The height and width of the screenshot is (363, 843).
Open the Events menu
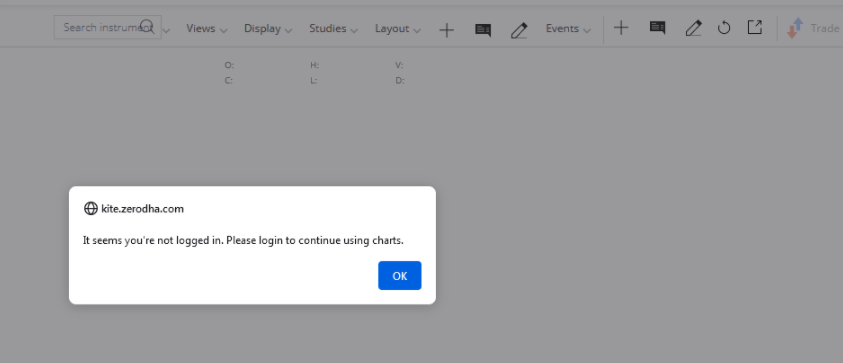pyautogui.click(x=568, y=29)
